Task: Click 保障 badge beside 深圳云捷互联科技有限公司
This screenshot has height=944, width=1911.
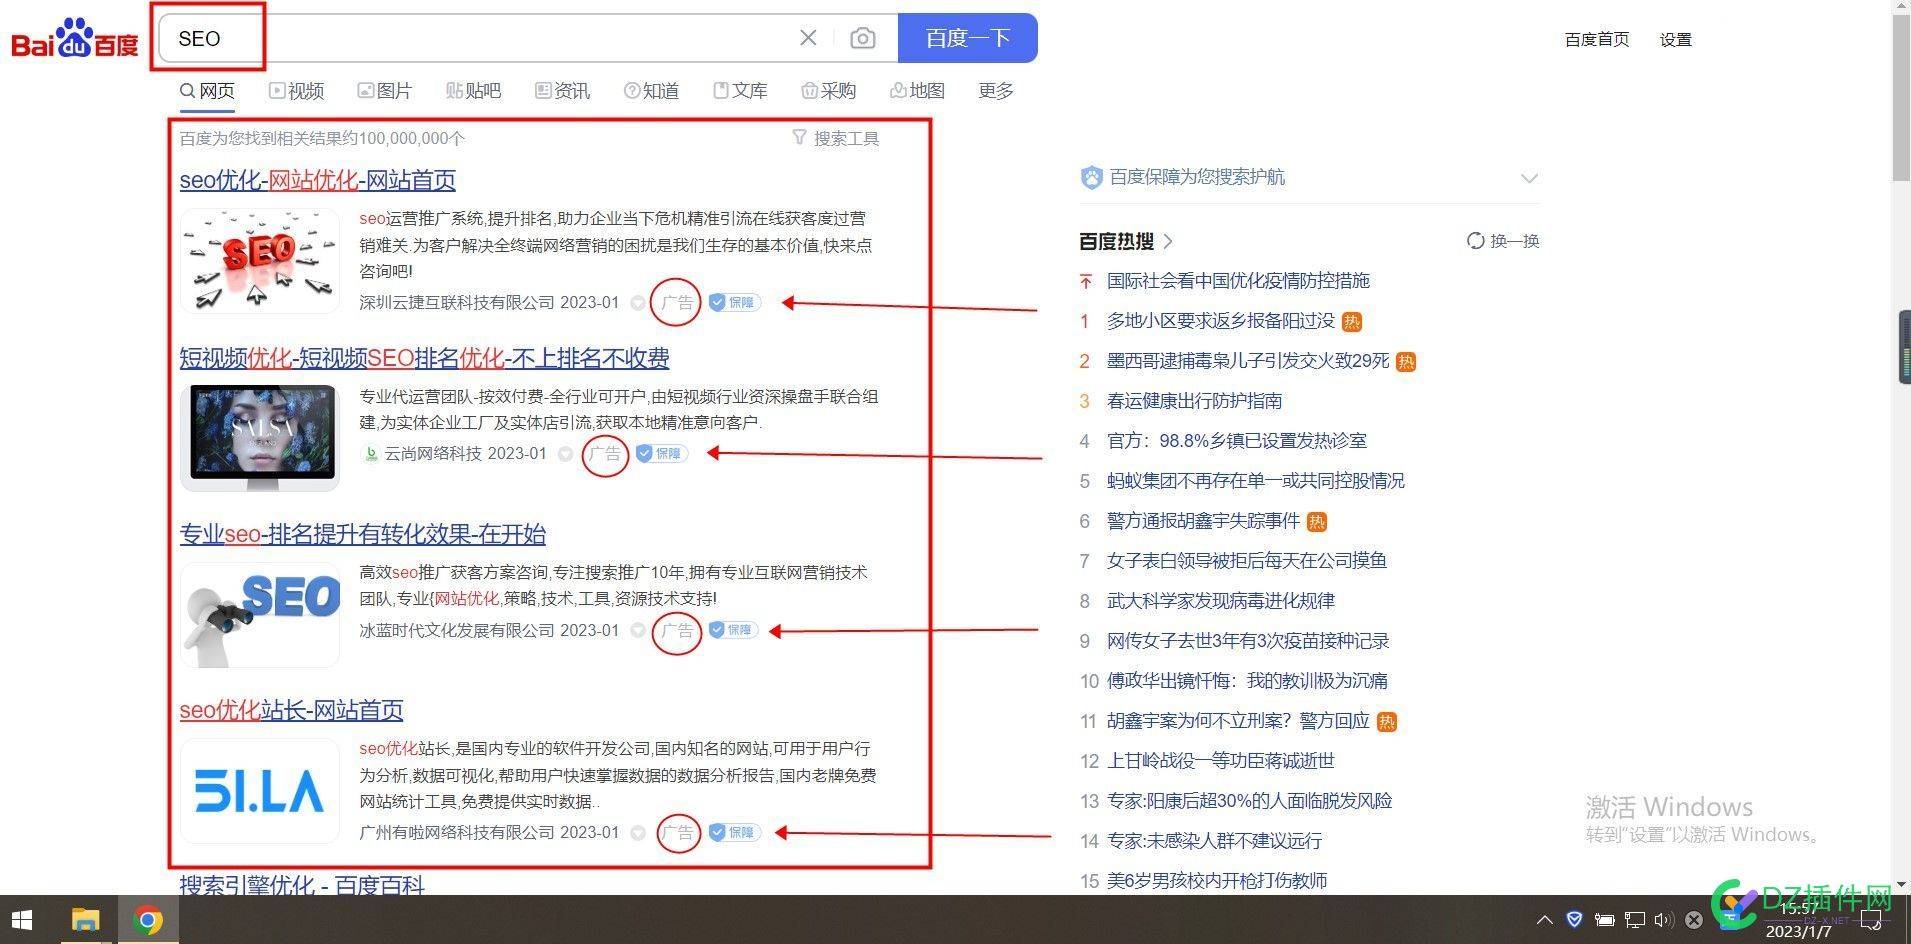Action: tap(735, 302)
